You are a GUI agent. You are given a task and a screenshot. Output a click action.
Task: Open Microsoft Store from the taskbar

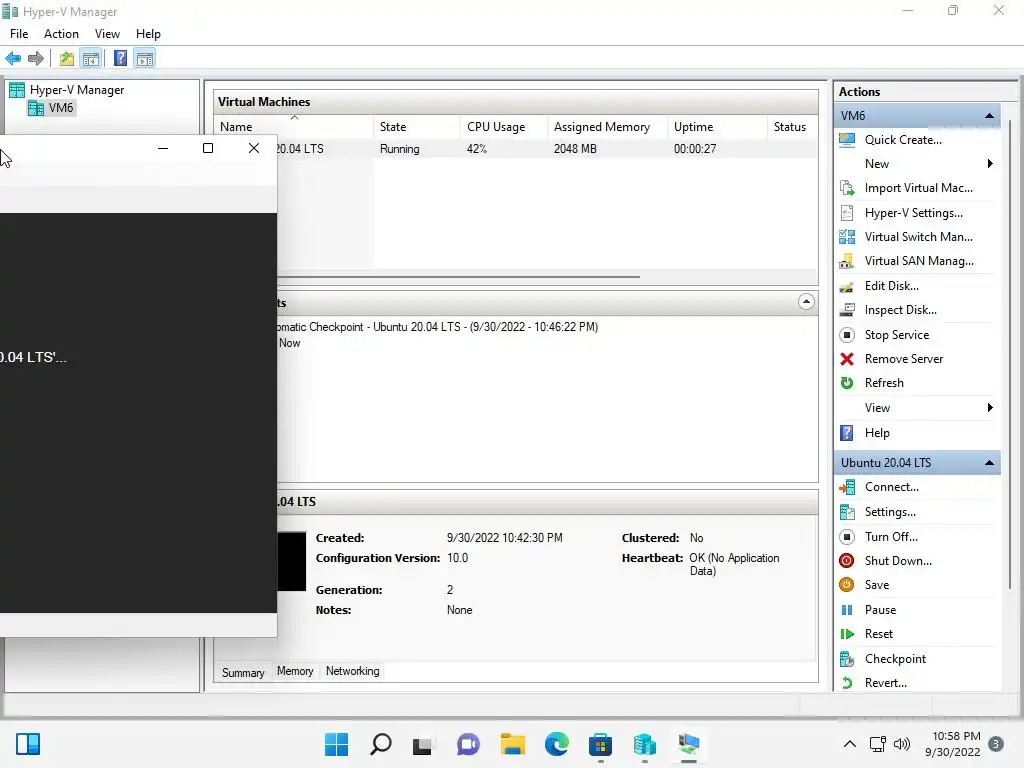(600, 744)
